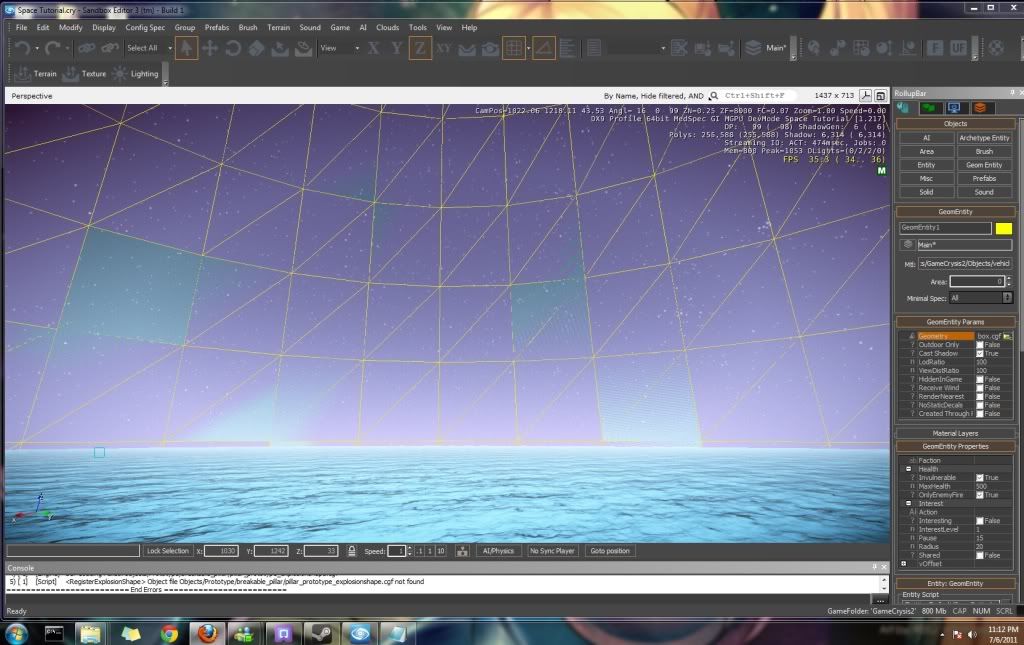Lock movement to the Y axis
This screenshot has width=1024, height=645.
(396, 48)
